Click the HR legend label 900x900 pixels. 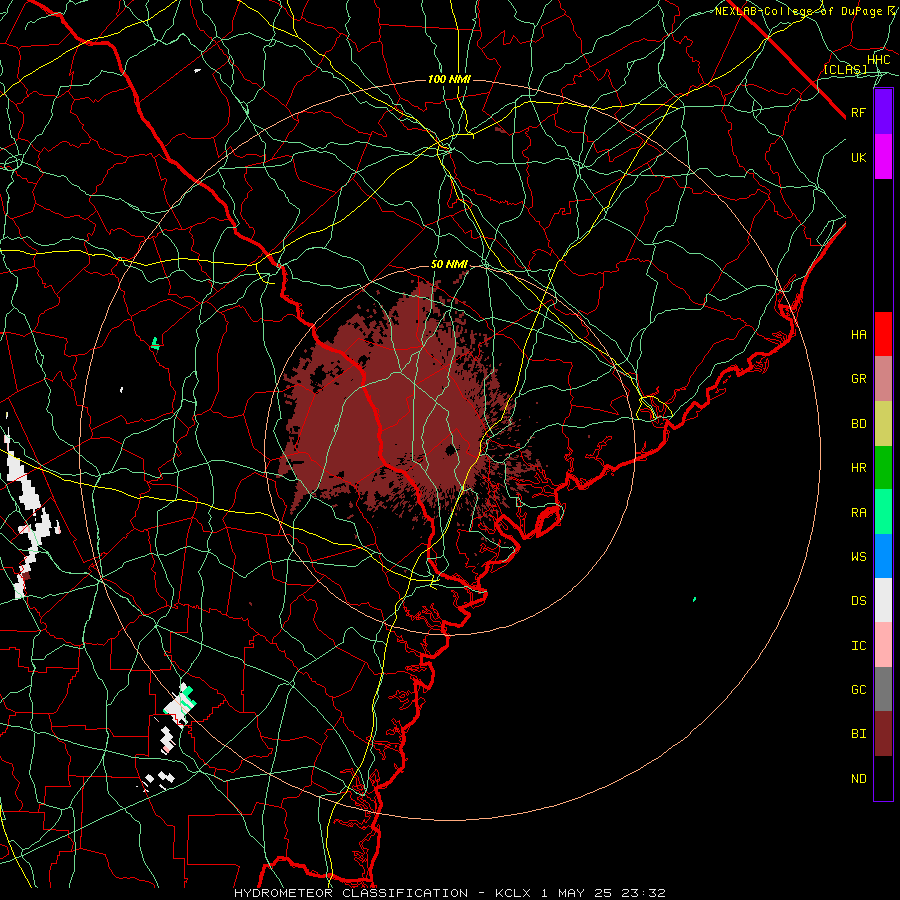858,468
